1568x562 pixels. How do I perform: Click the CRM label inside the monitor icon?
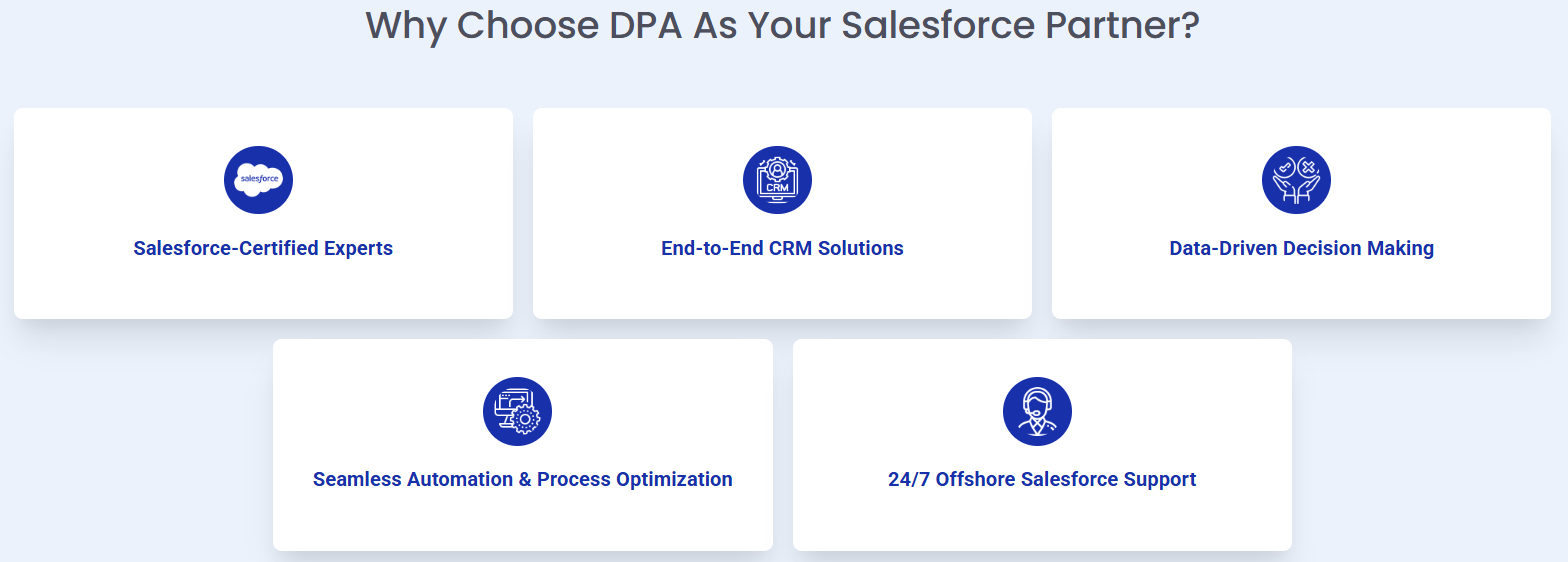[x=777, y=187]
